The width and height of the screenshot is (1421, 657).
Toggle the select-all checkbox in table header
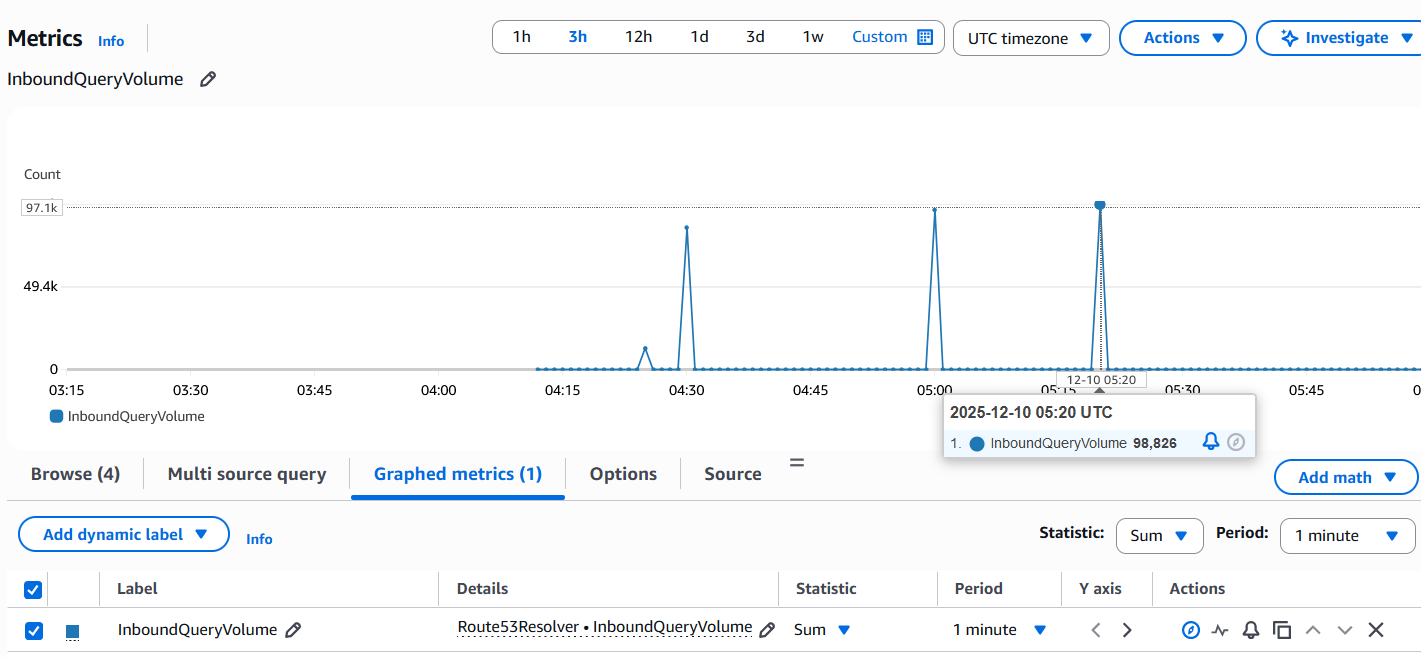[x=33, y=590]
